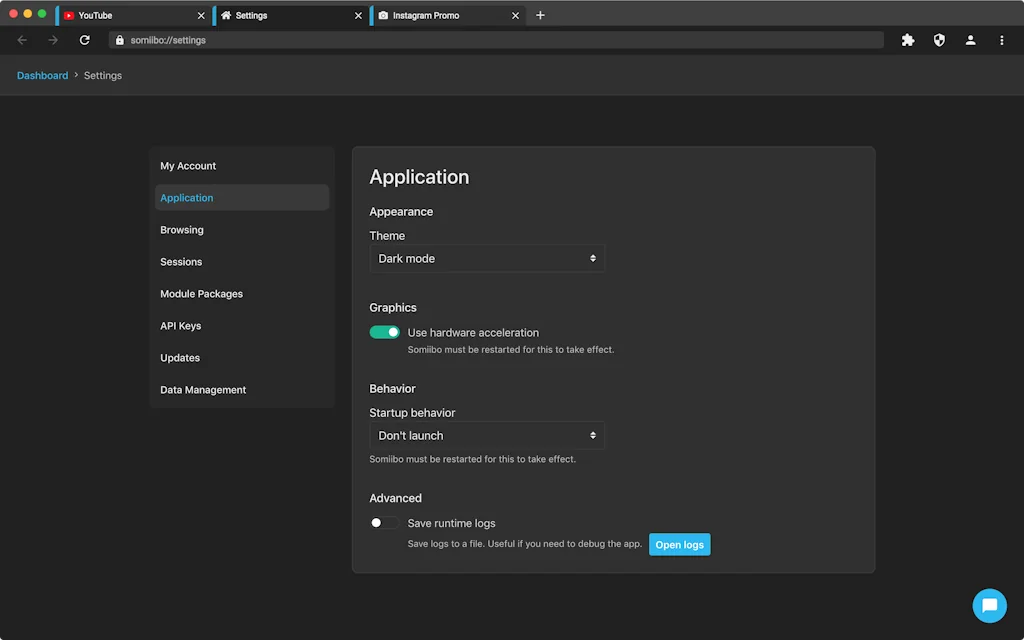Viewport: 1024px width, 640px height.
Task: Click the back navigation arrow
Action: 21,40
